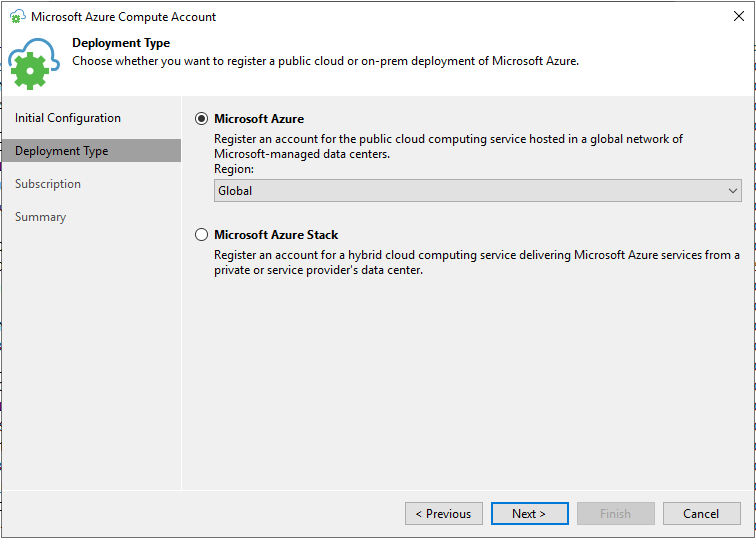Viewport: 756px width, 539px height.
Task: Click the Microsoft Azure bold label
Action: [x=259, y=119]
